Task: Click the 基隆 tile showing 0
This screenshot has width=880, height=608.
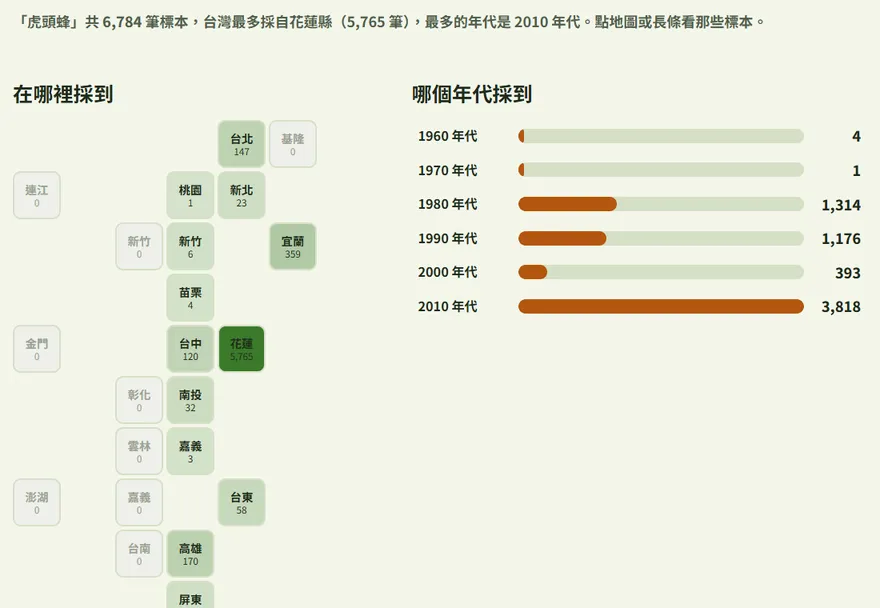Action: point(292,144)
